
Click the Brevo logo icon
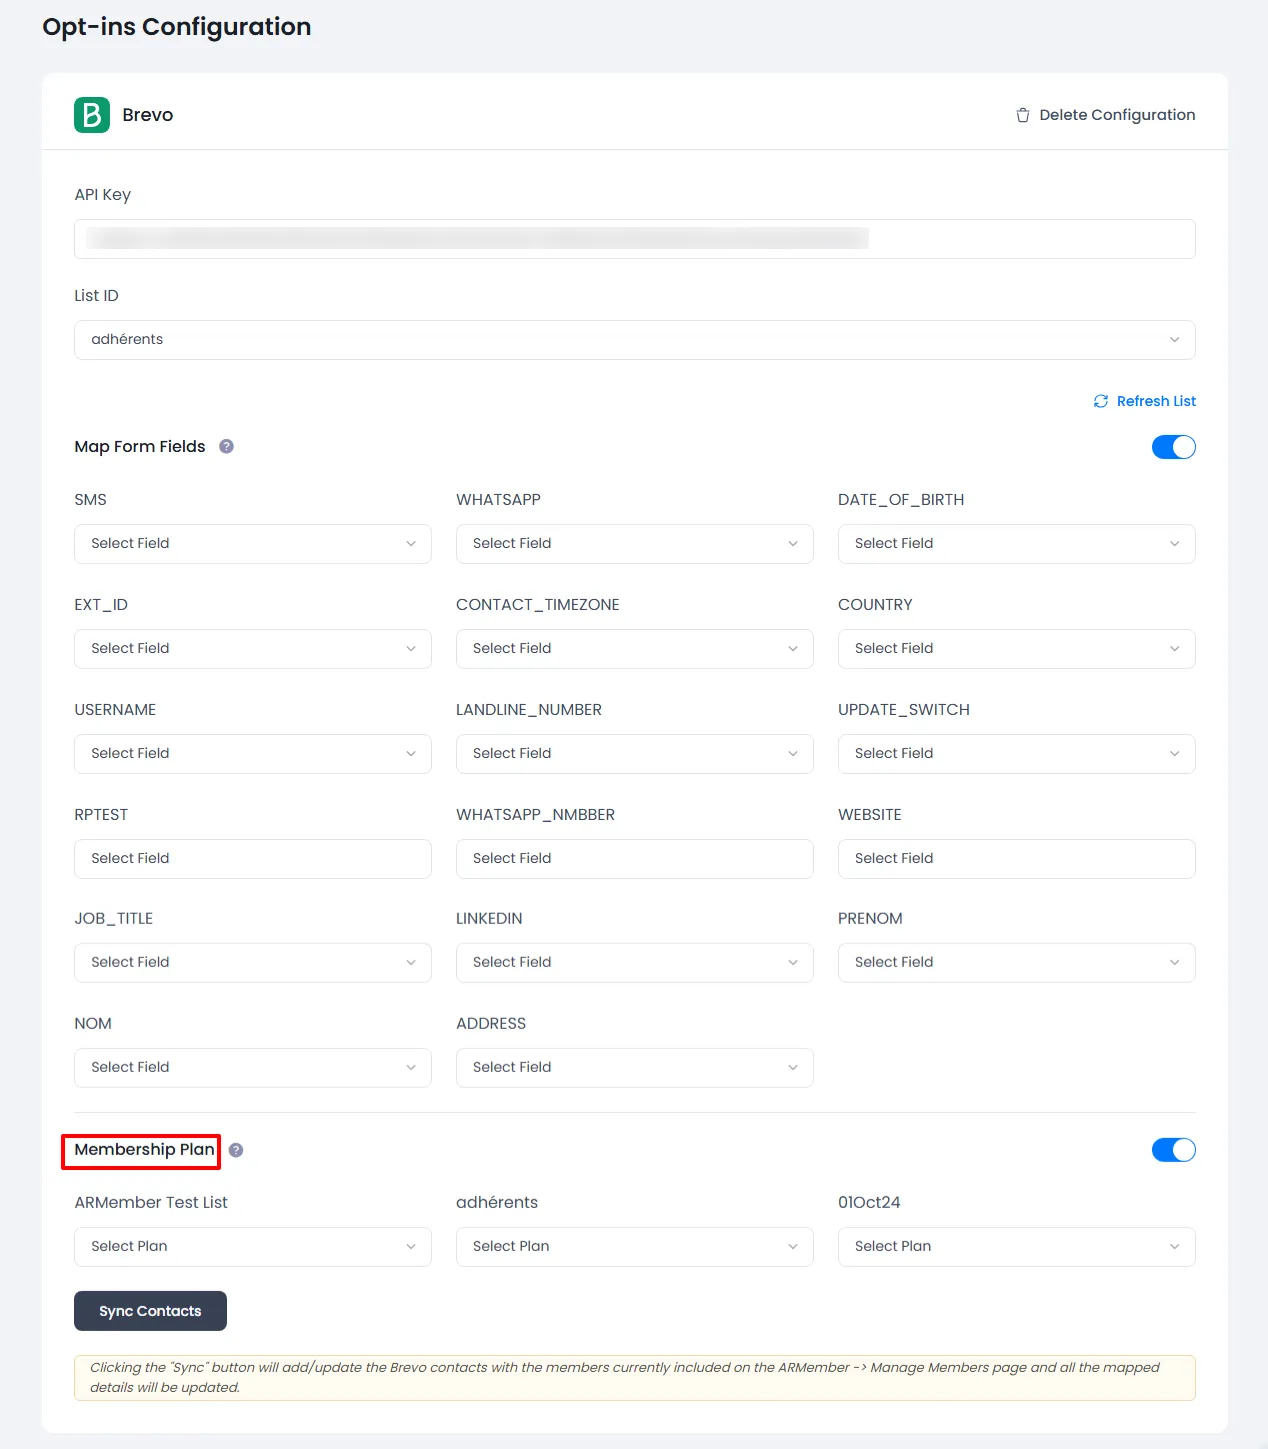coord(92,115)
